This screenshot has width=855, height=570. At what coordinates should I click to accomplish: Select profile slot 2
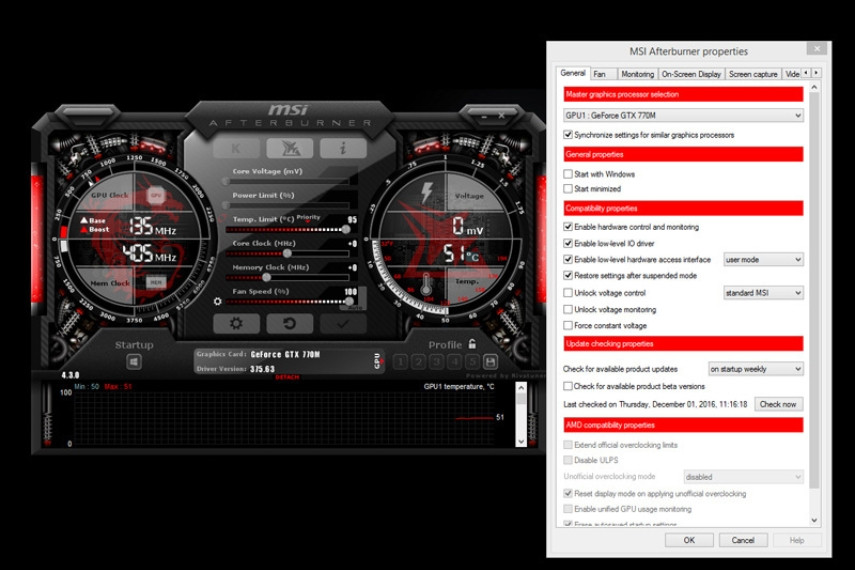pyautogui.click(x=418, y=362)
